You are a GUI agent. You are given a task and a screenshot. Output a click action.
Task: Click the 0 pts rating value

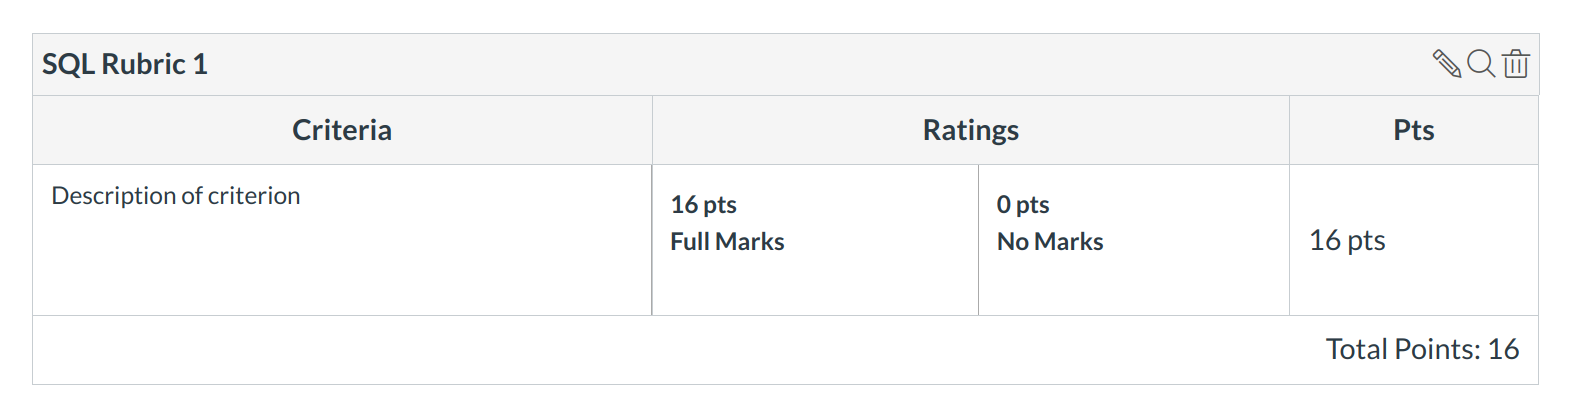click(1023, 205)
